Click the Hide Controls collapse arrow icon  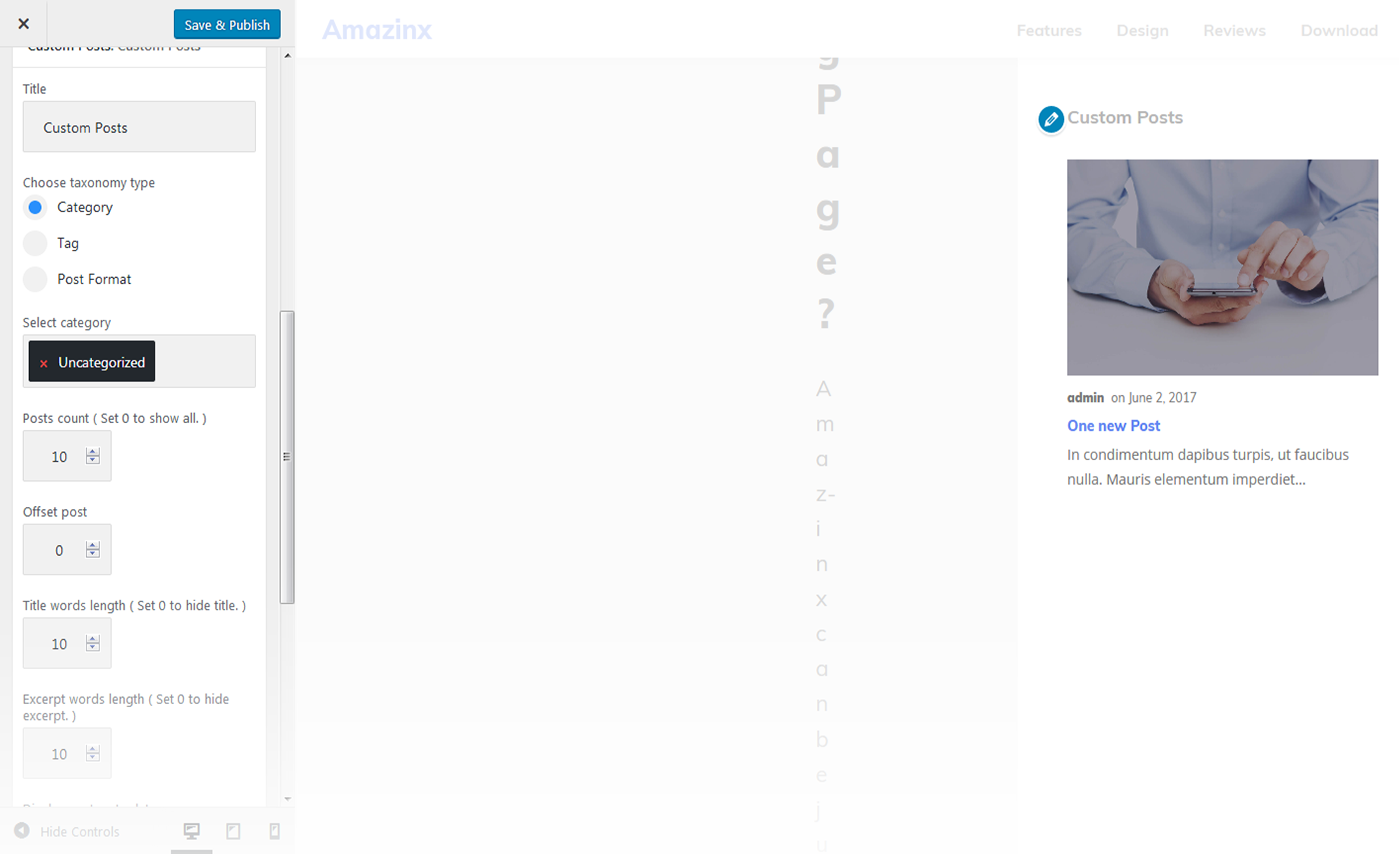(21, 831)
